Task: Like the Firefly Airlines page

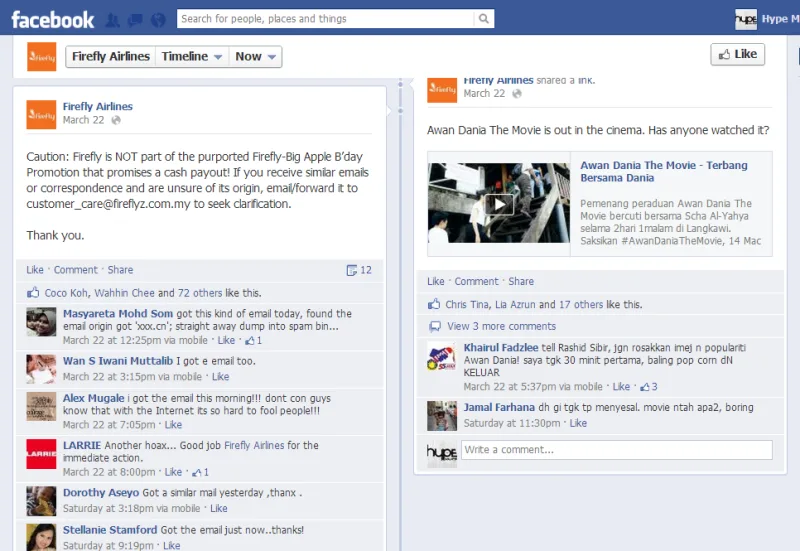Action: point(737,54)
